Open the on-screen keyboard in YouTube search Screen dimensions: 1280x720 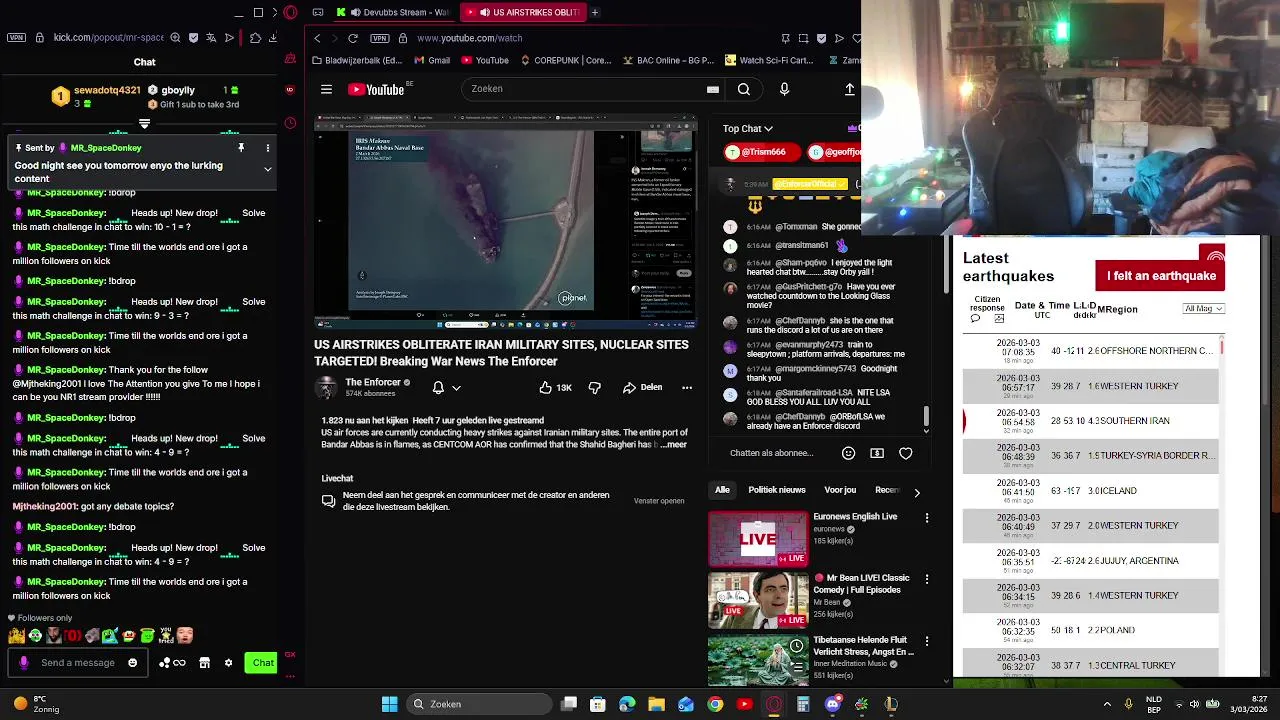click(713, 89)
